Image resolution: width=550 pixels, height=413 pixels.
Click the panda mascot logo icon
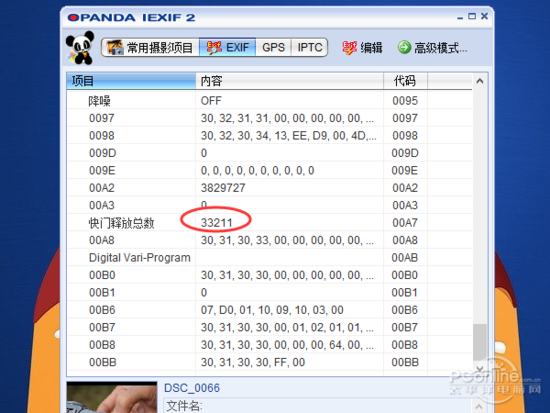[x=80, y=48]
